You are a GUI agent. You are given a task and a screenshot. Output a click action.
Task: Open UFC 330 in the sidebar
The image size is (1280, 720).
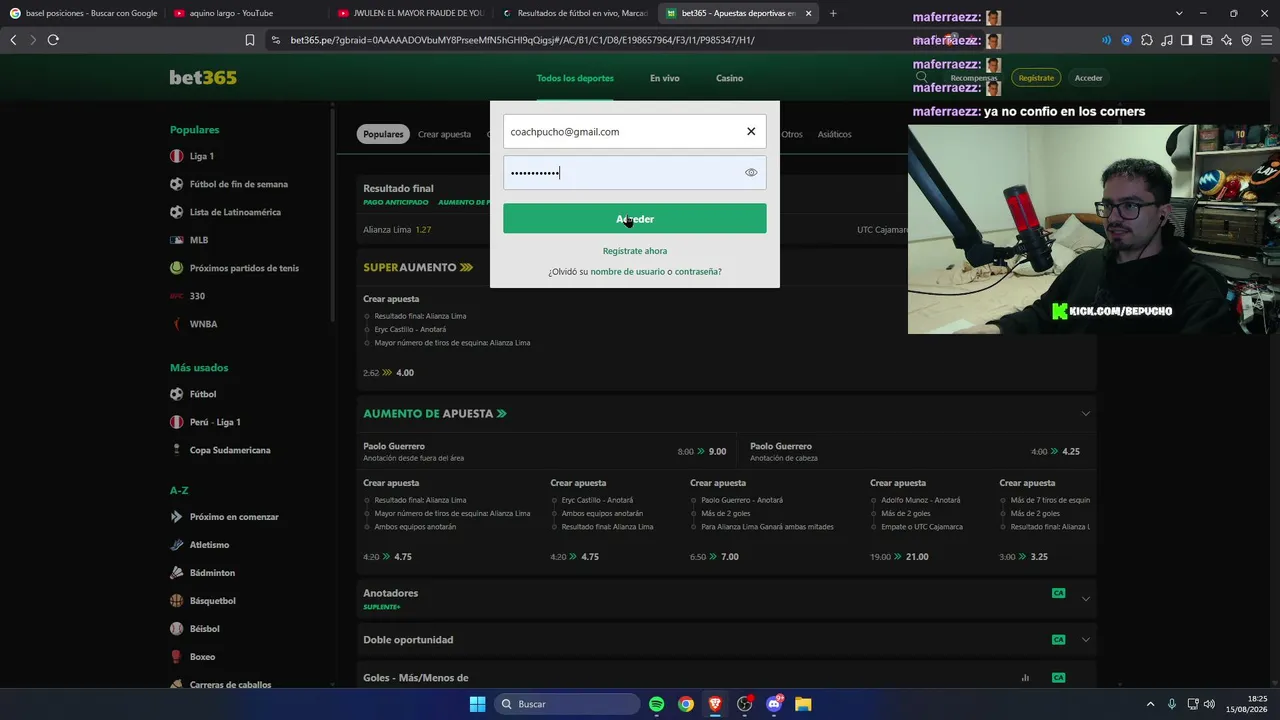click(197, 296)
